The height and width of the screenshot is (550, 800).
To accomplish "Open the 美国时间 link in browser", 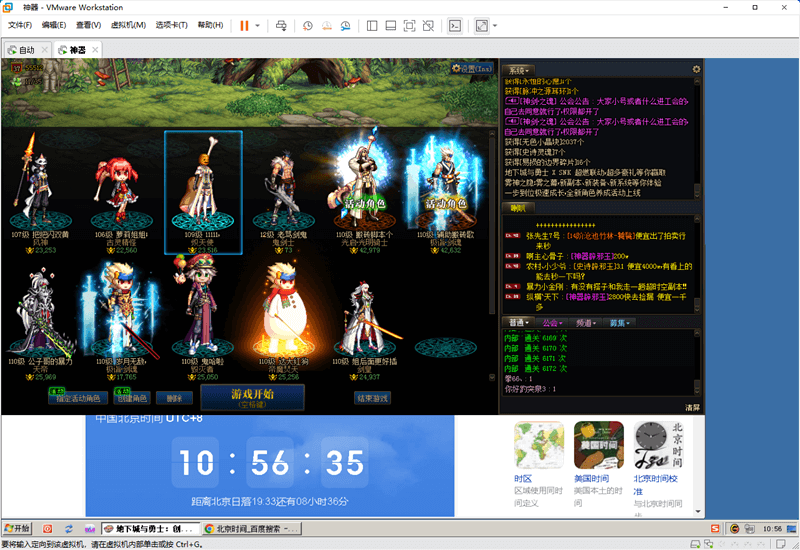I will pos(591,479).
